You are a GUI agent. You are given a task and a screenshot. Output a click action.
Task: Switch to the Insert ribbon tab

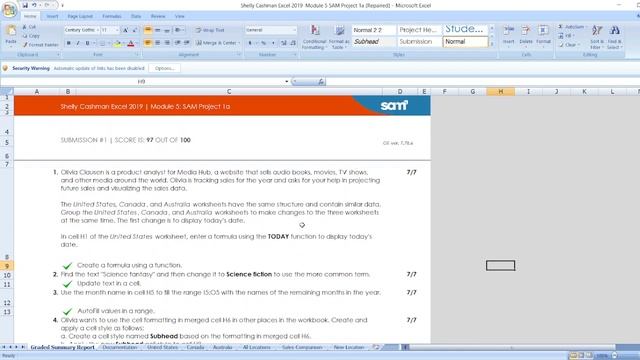tap(52, 16)
